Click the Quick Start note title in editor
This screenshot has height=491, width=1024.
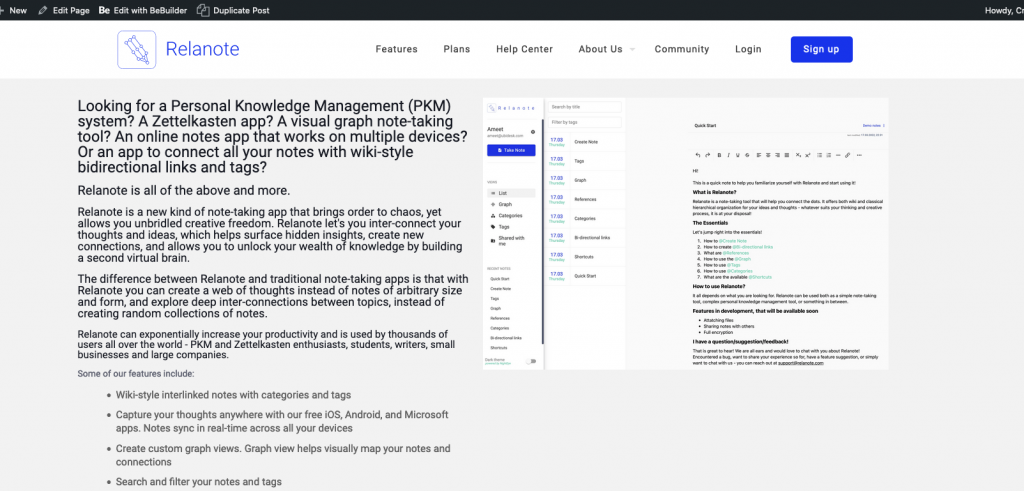(705, 125)
